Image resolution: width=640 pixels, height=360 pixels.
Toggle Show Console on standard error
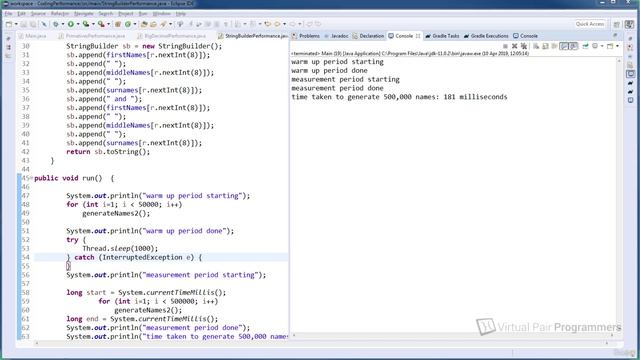tap(573, 46)
